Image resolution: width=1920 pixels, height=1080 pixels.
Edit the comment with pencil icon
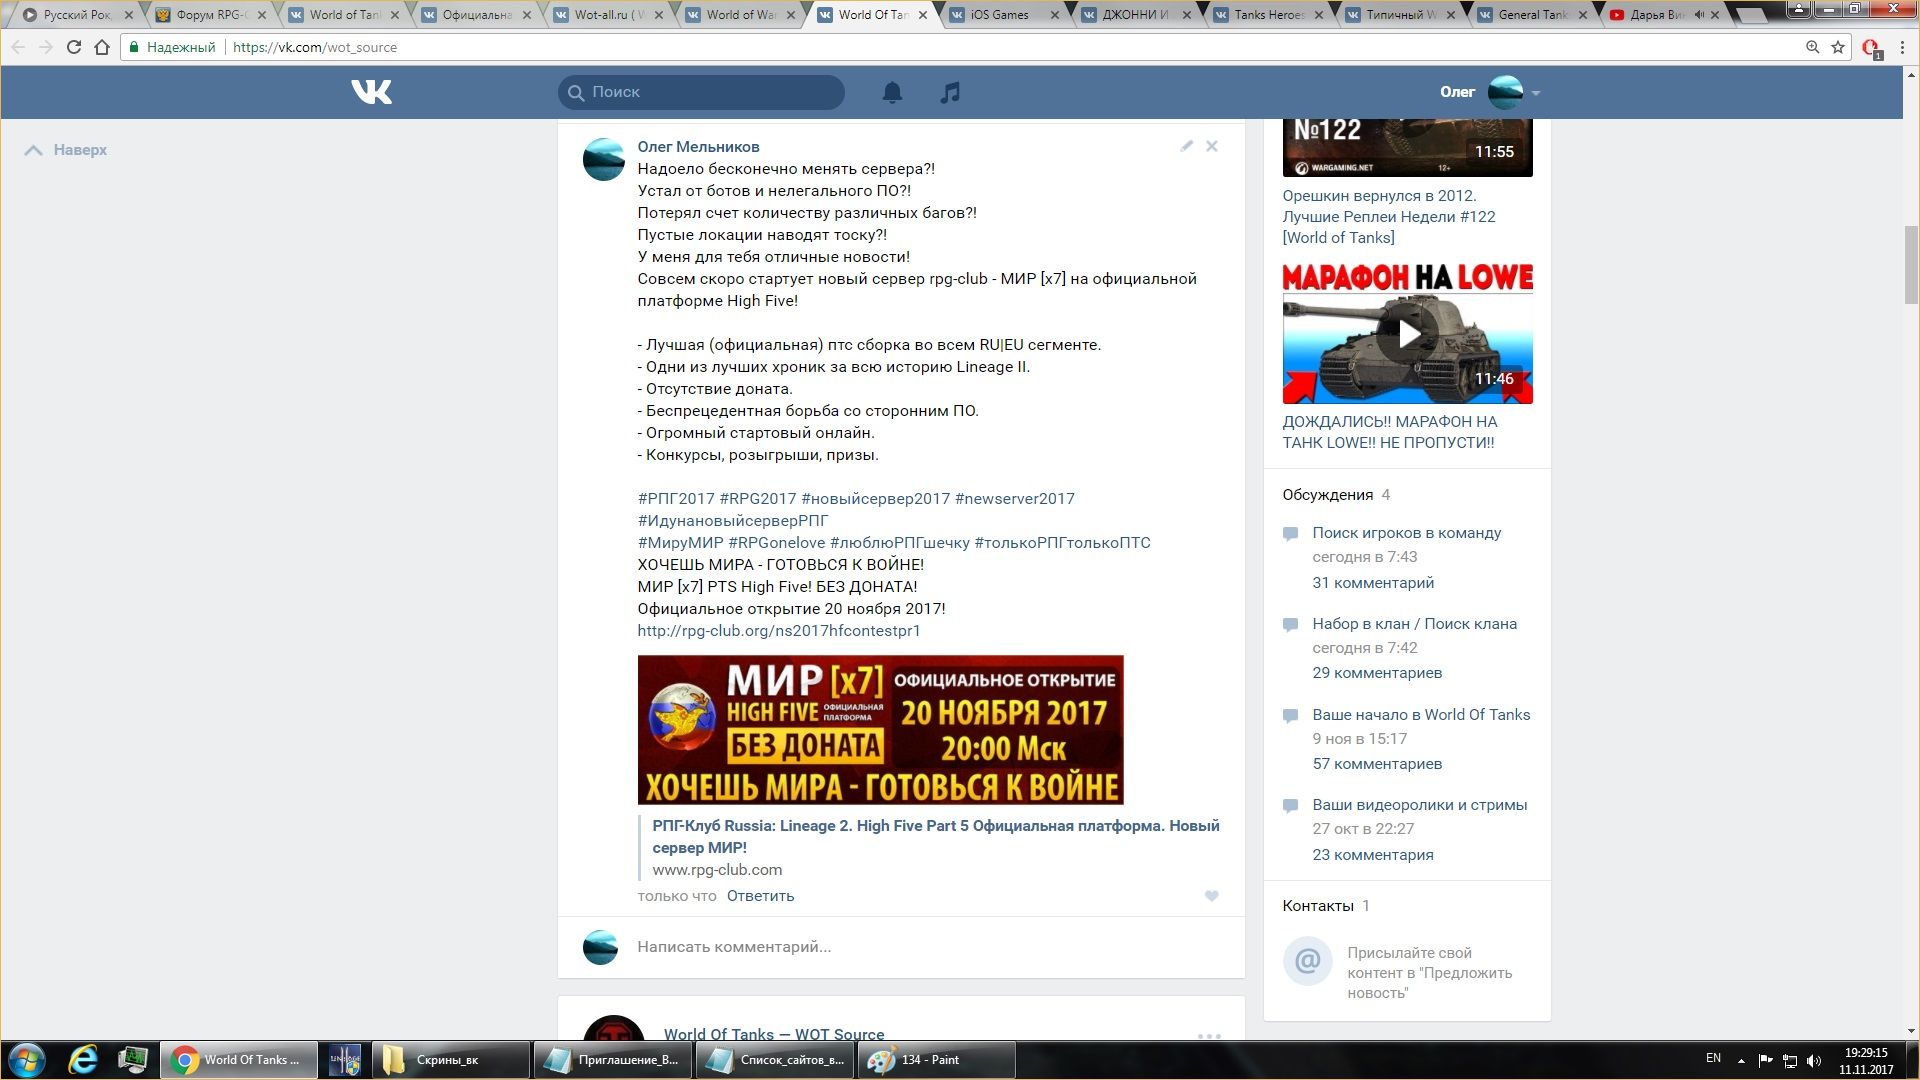click(x=1186, y=146)
